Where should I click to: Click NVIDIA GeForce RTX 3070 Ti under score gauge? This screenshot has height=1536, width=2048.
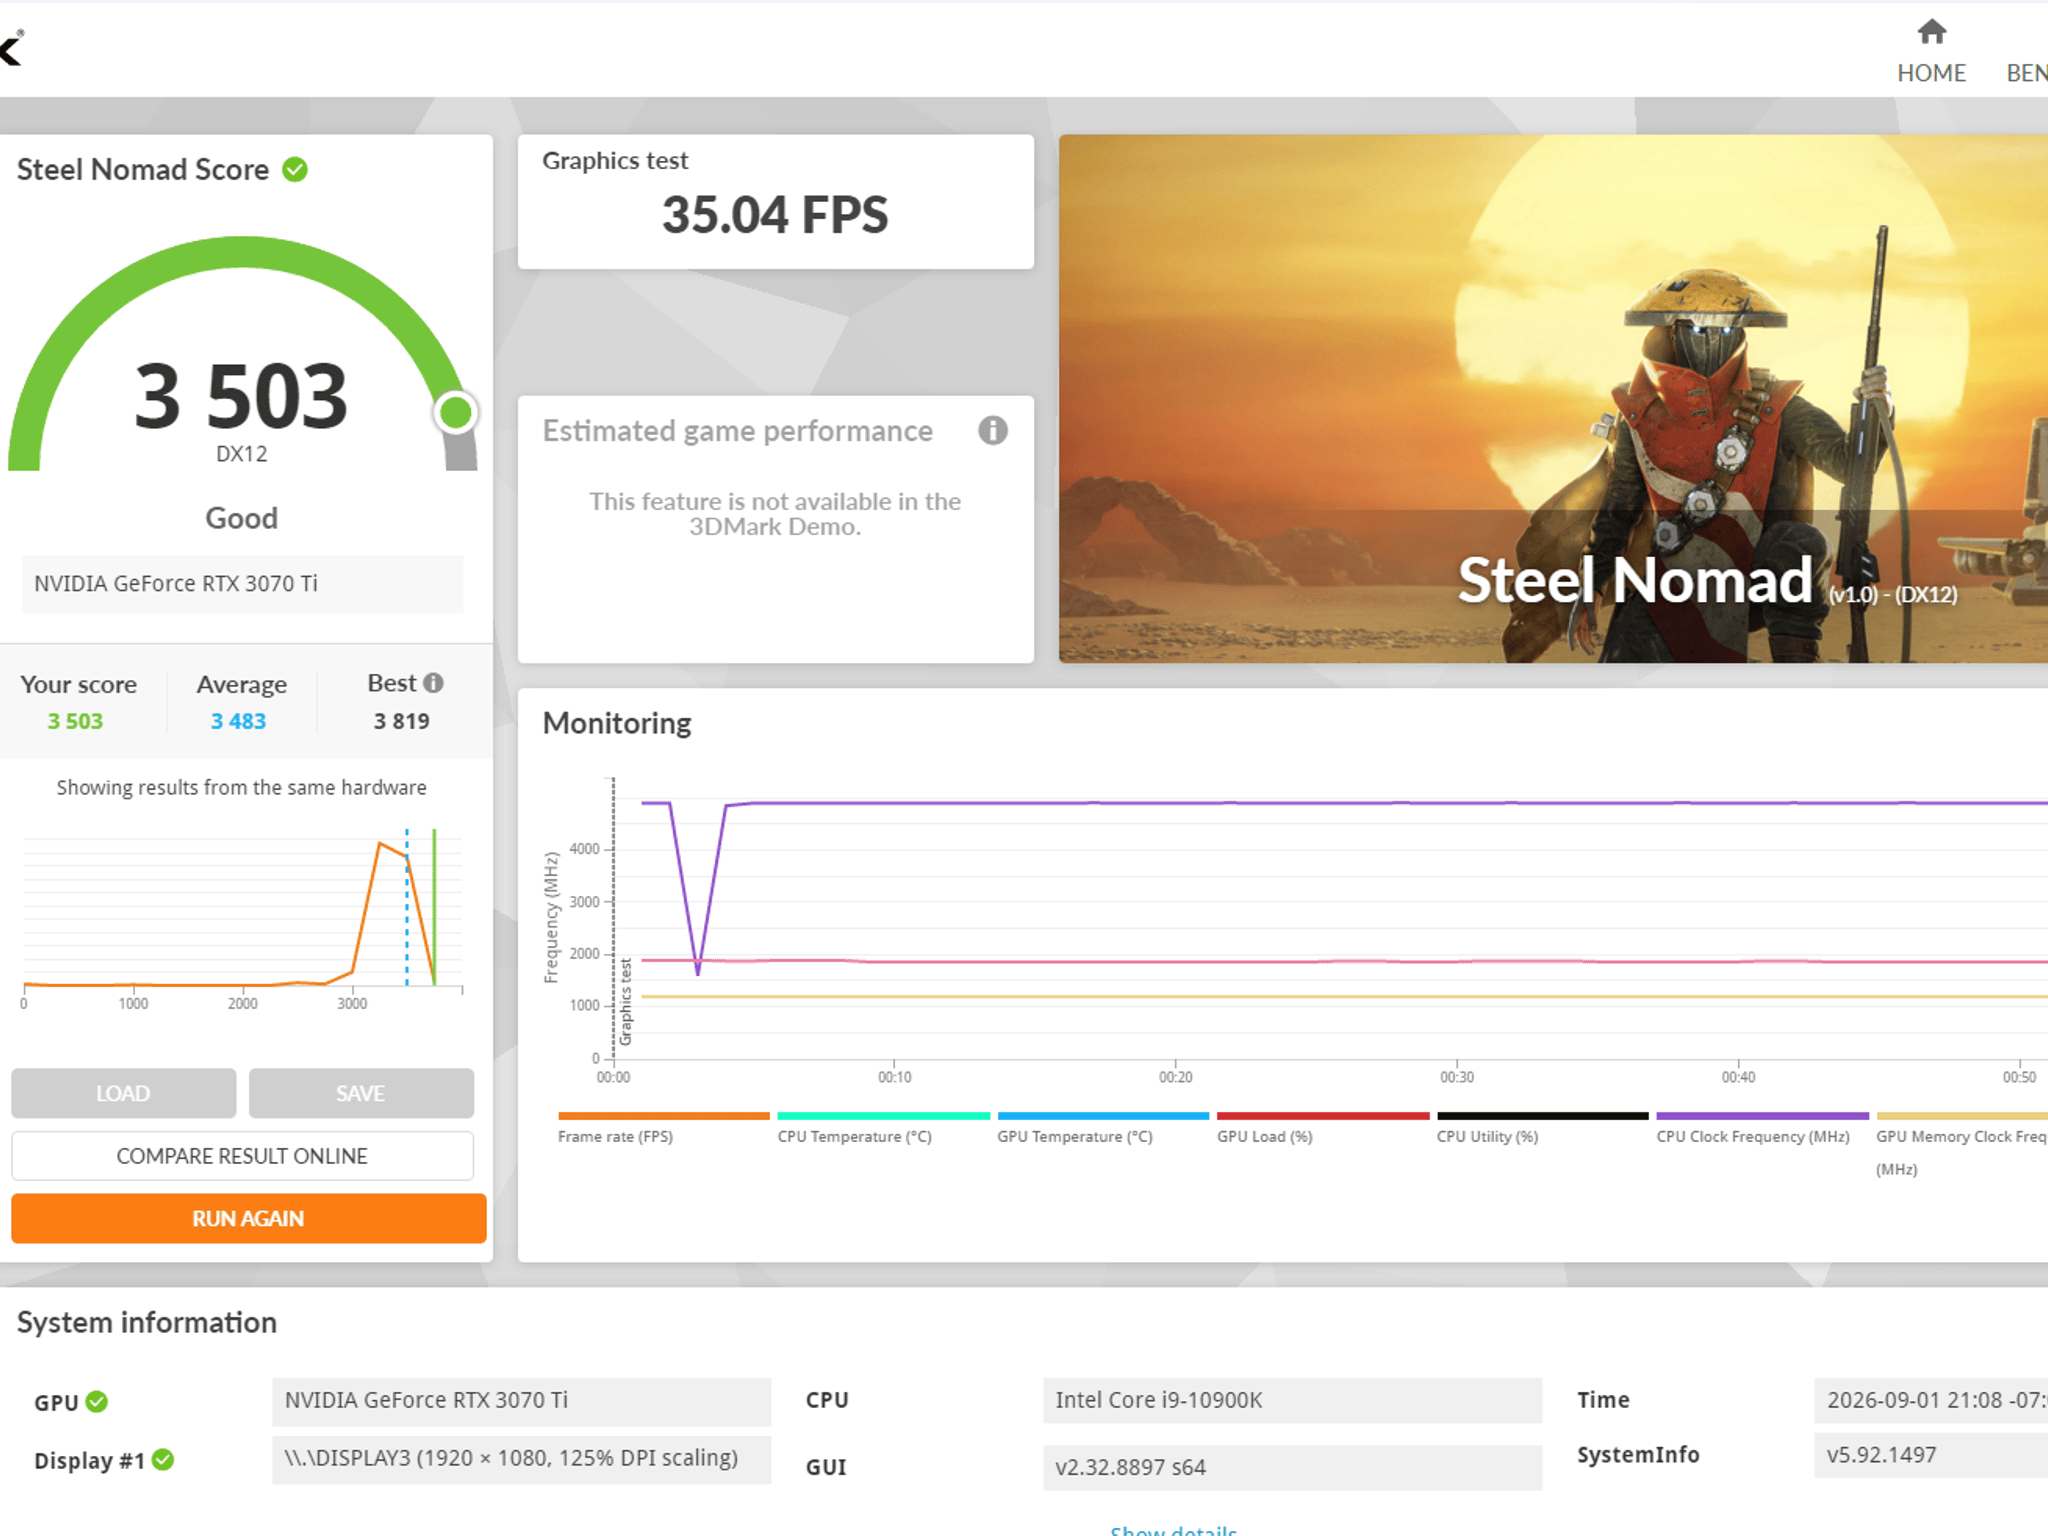point(242,584)
